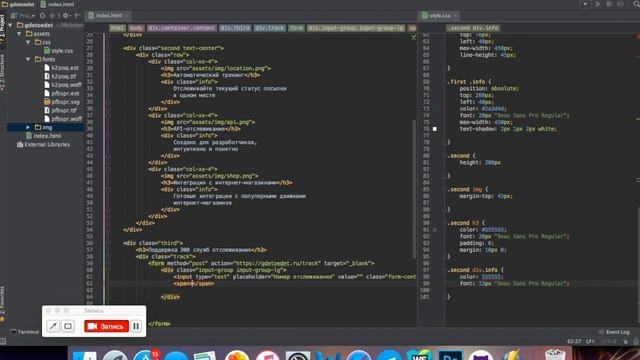Open Photoshop from the dock

point(450,355)
